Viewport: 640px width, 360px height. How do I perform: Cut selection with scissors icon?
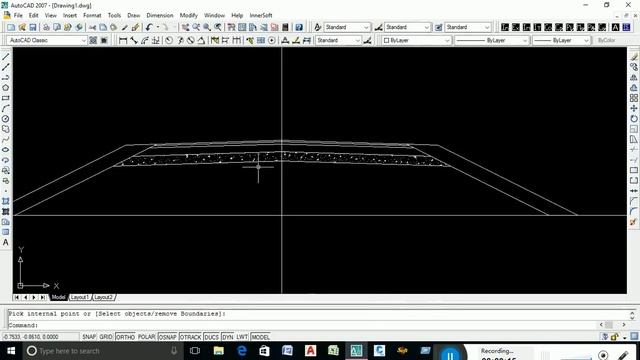(93, 27)
